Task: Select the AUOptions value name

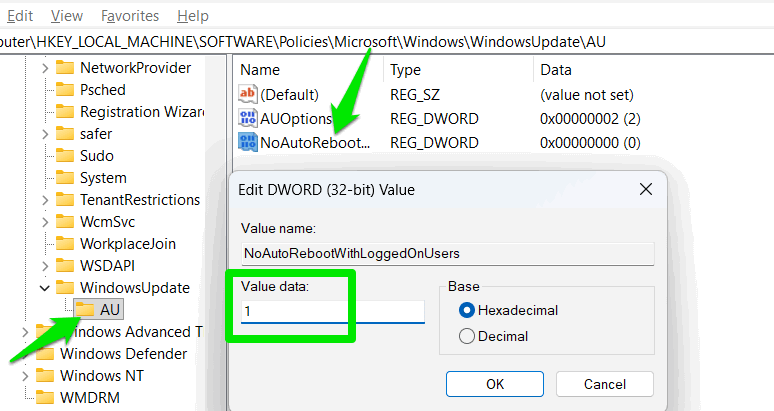Action: [296, 118]
